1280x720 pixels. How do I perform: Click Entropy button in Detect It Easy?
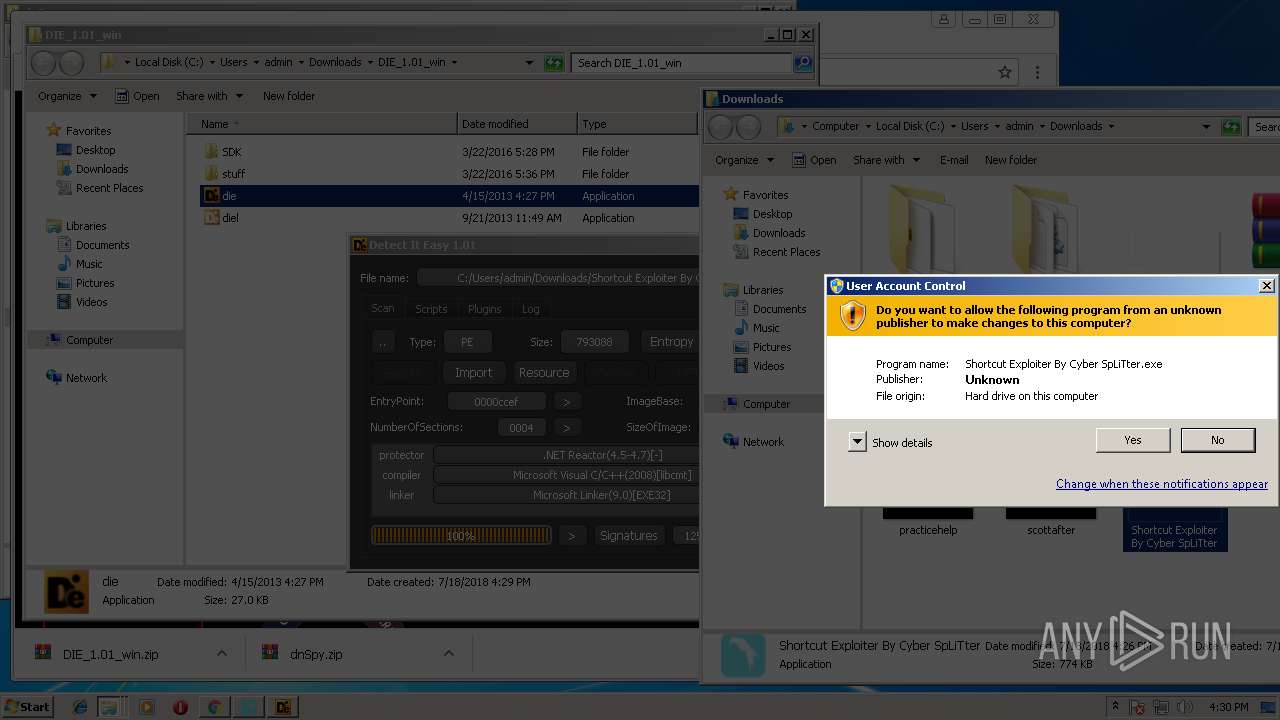tap(670, 342)
